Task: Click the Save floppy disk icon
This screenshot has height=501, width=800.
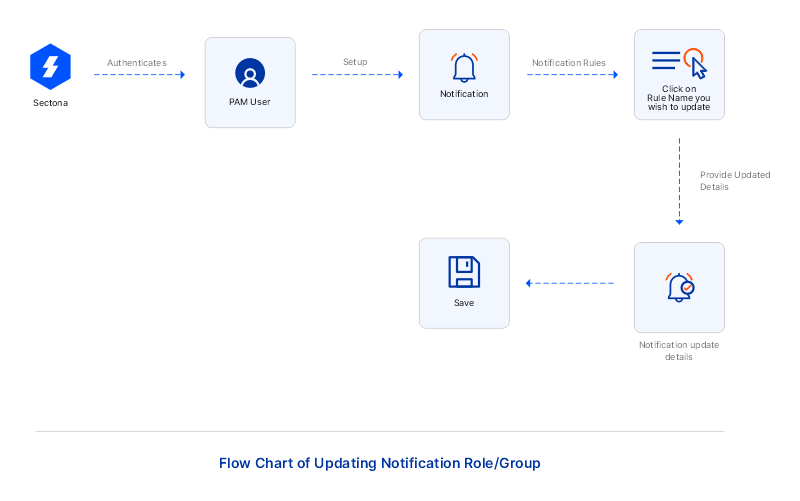Action: [x=464, y=272]
